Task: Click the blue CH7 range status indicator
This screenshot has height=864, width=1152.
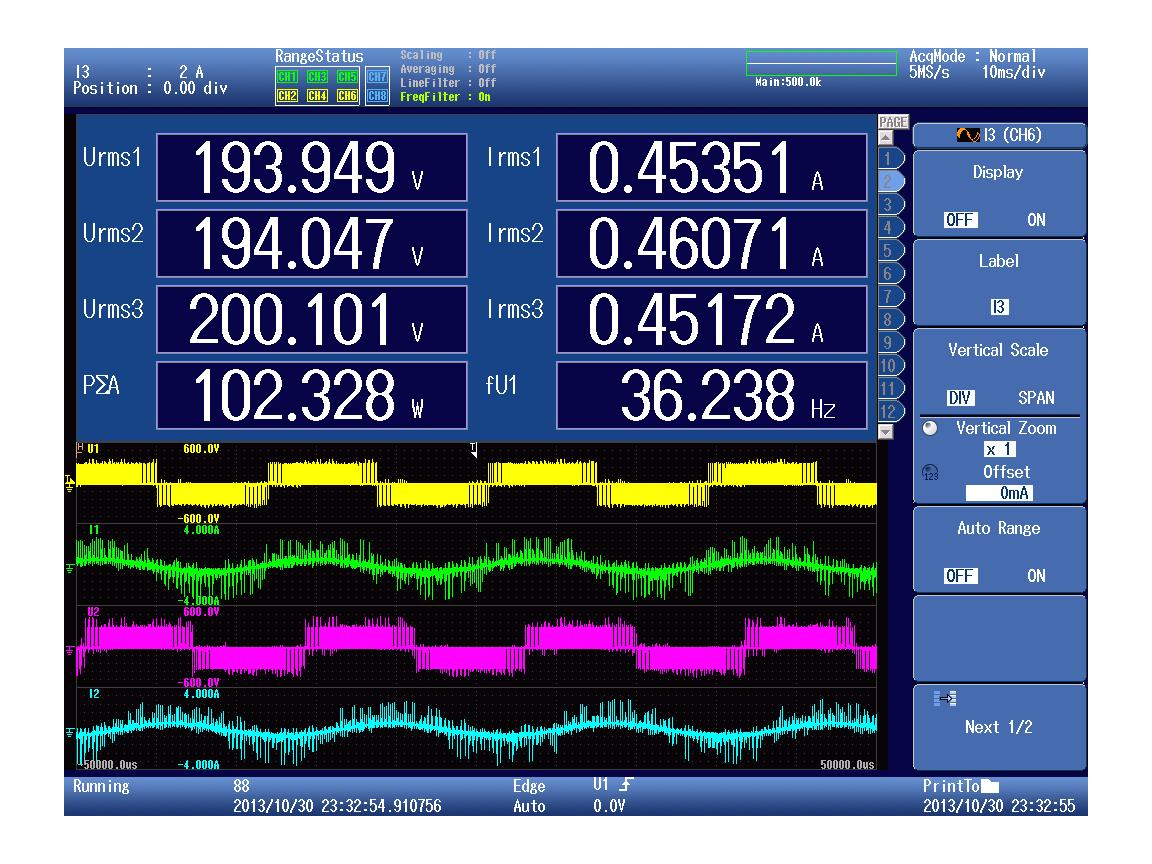Action: pos(377,77)
